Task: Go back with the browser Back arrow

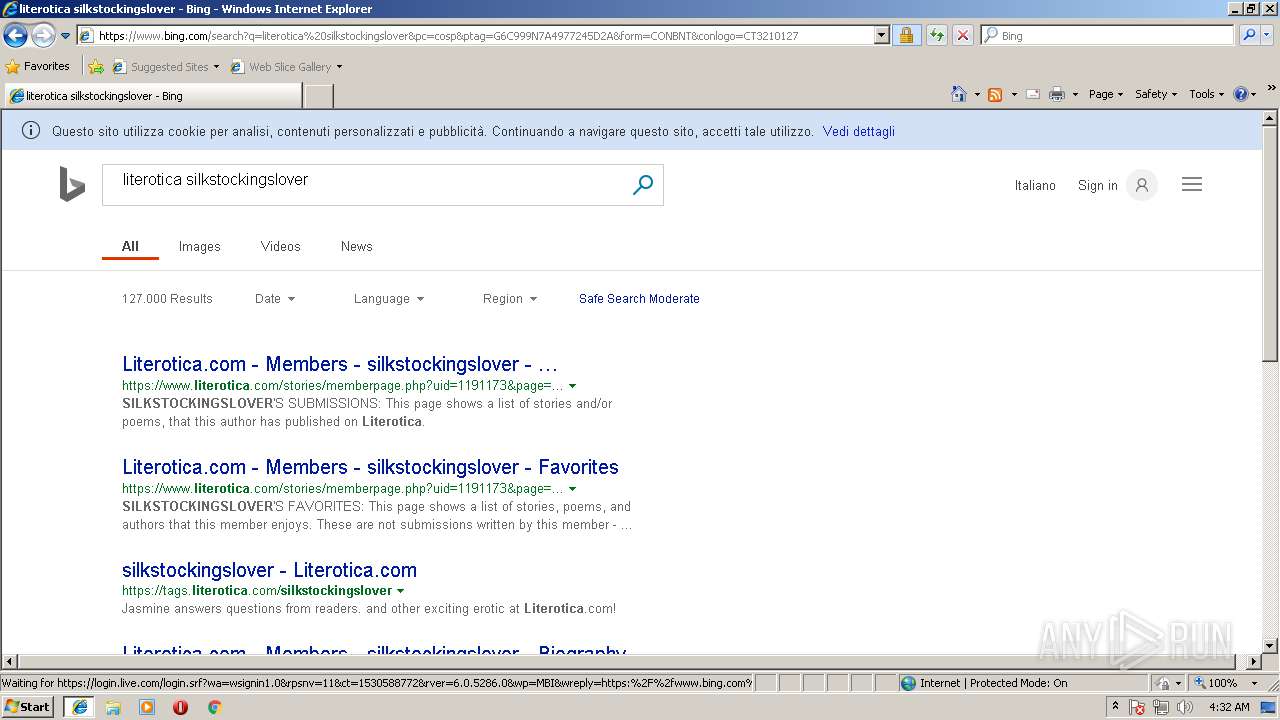Action: pyautogui.click(x=15, y=35)
